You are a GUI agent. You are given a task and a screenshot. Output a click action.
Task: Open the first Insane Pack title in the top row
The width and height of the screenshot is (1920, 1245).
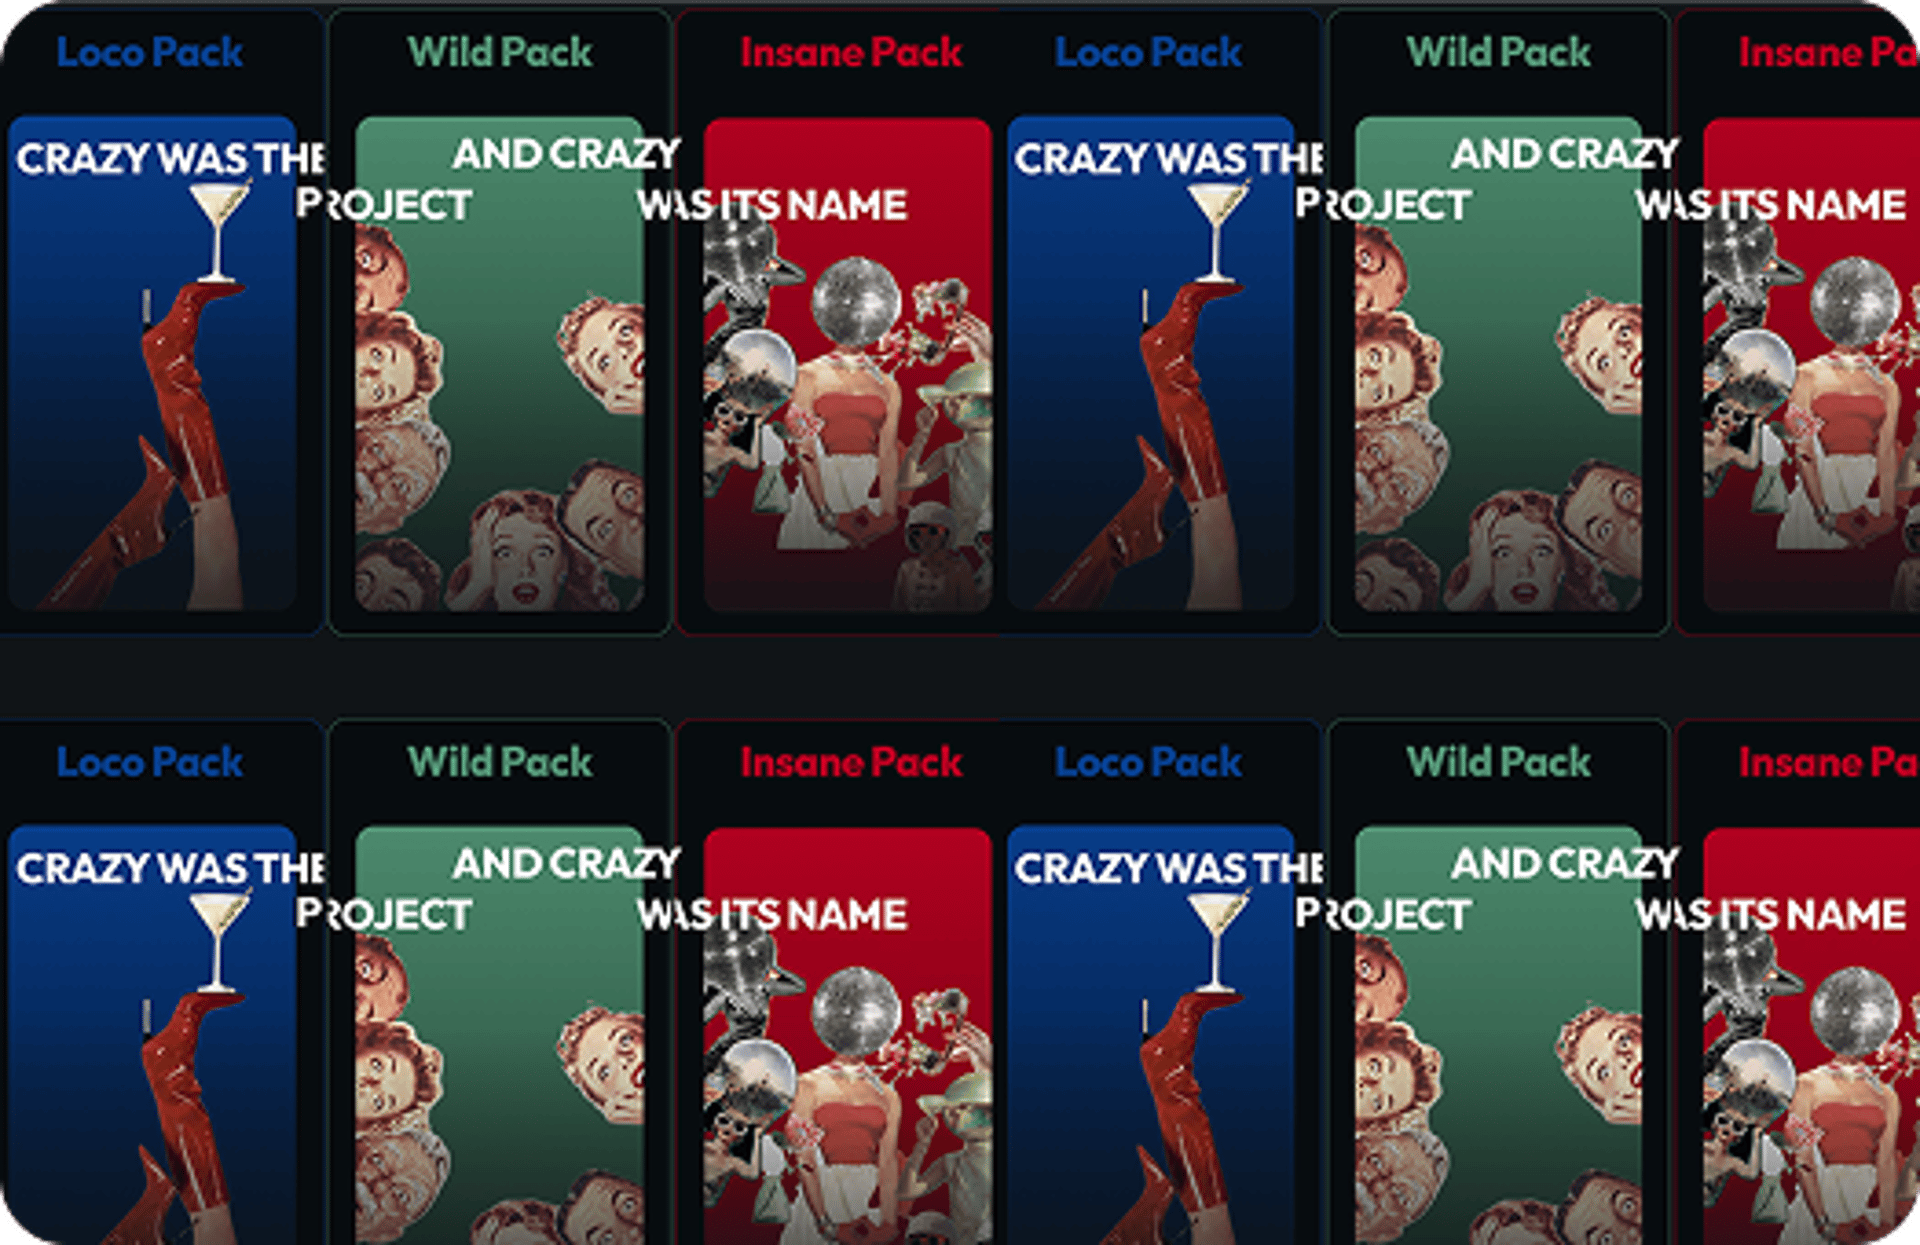point(851,52)
